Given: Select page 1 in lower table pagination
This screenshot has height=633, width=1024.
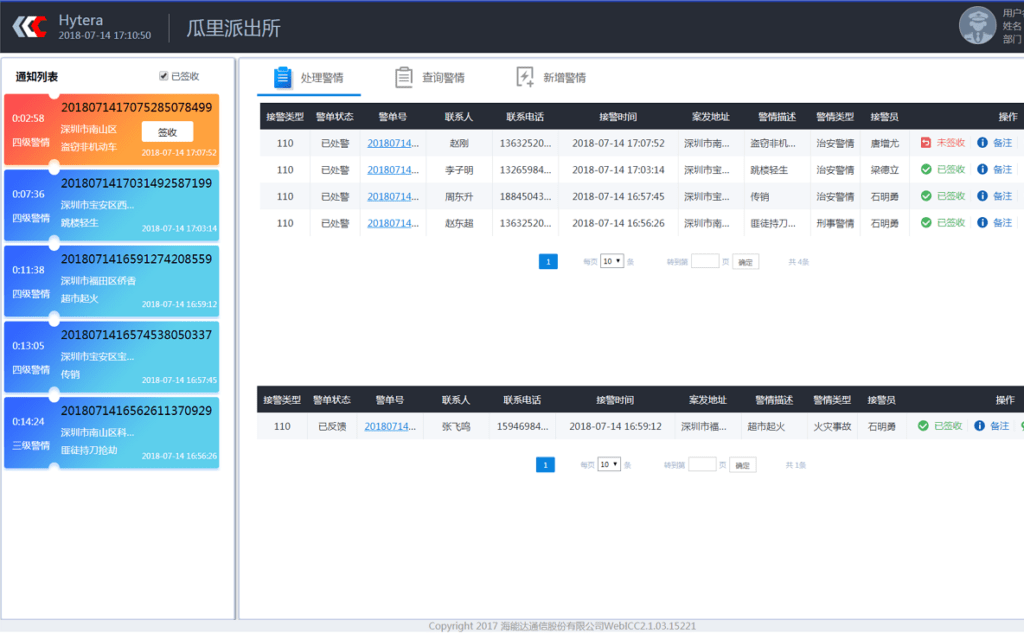Looking at the screenshot, I should click(x=545, y=464).
